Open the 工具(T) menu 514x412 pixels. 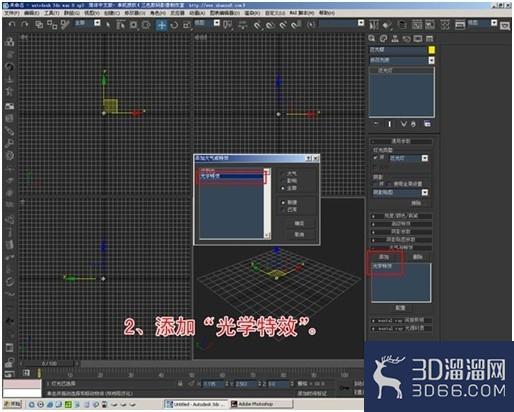[x=51, y=13]
